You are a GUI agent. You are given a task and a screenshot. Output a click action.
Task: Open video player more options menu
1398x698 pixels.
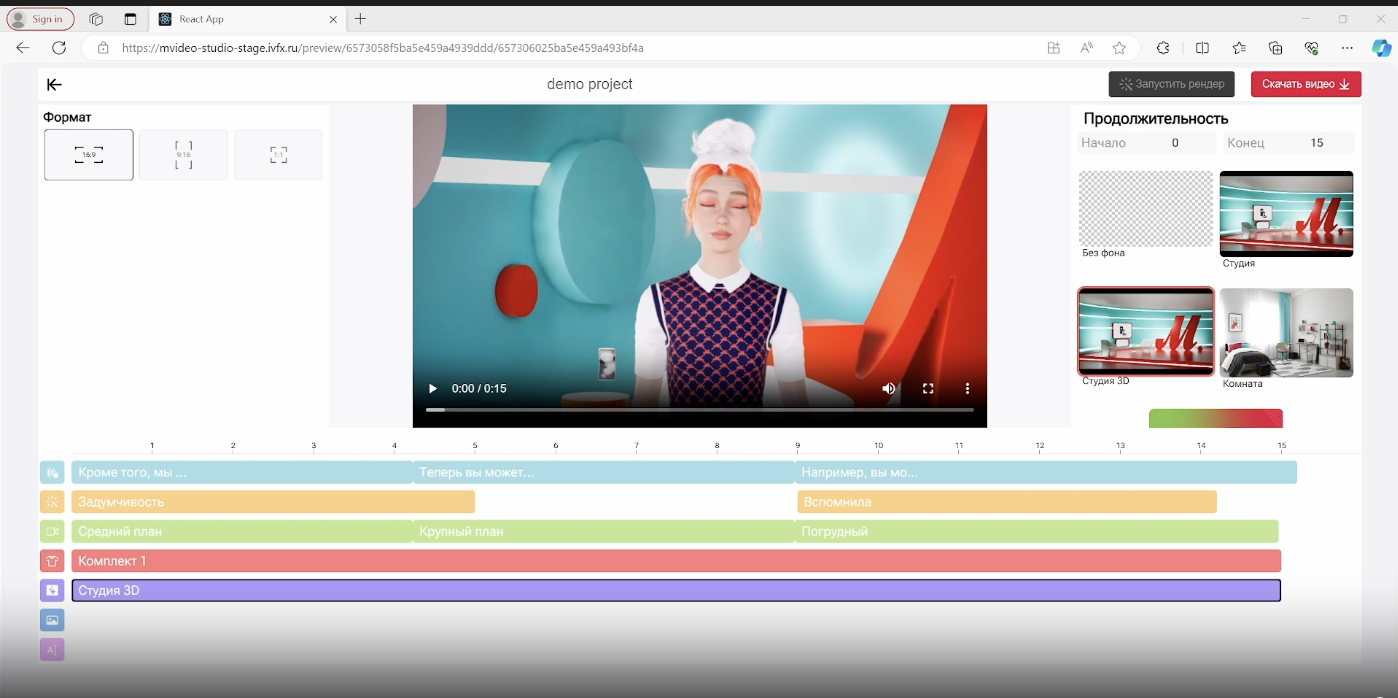(967, 389)
